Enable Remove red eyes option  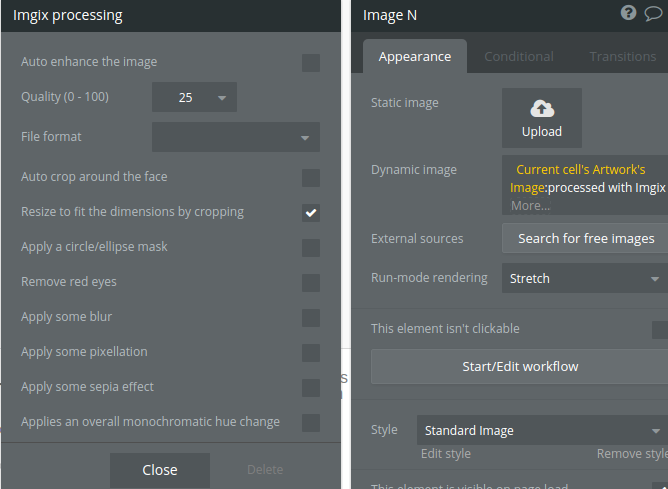(311, 283)
